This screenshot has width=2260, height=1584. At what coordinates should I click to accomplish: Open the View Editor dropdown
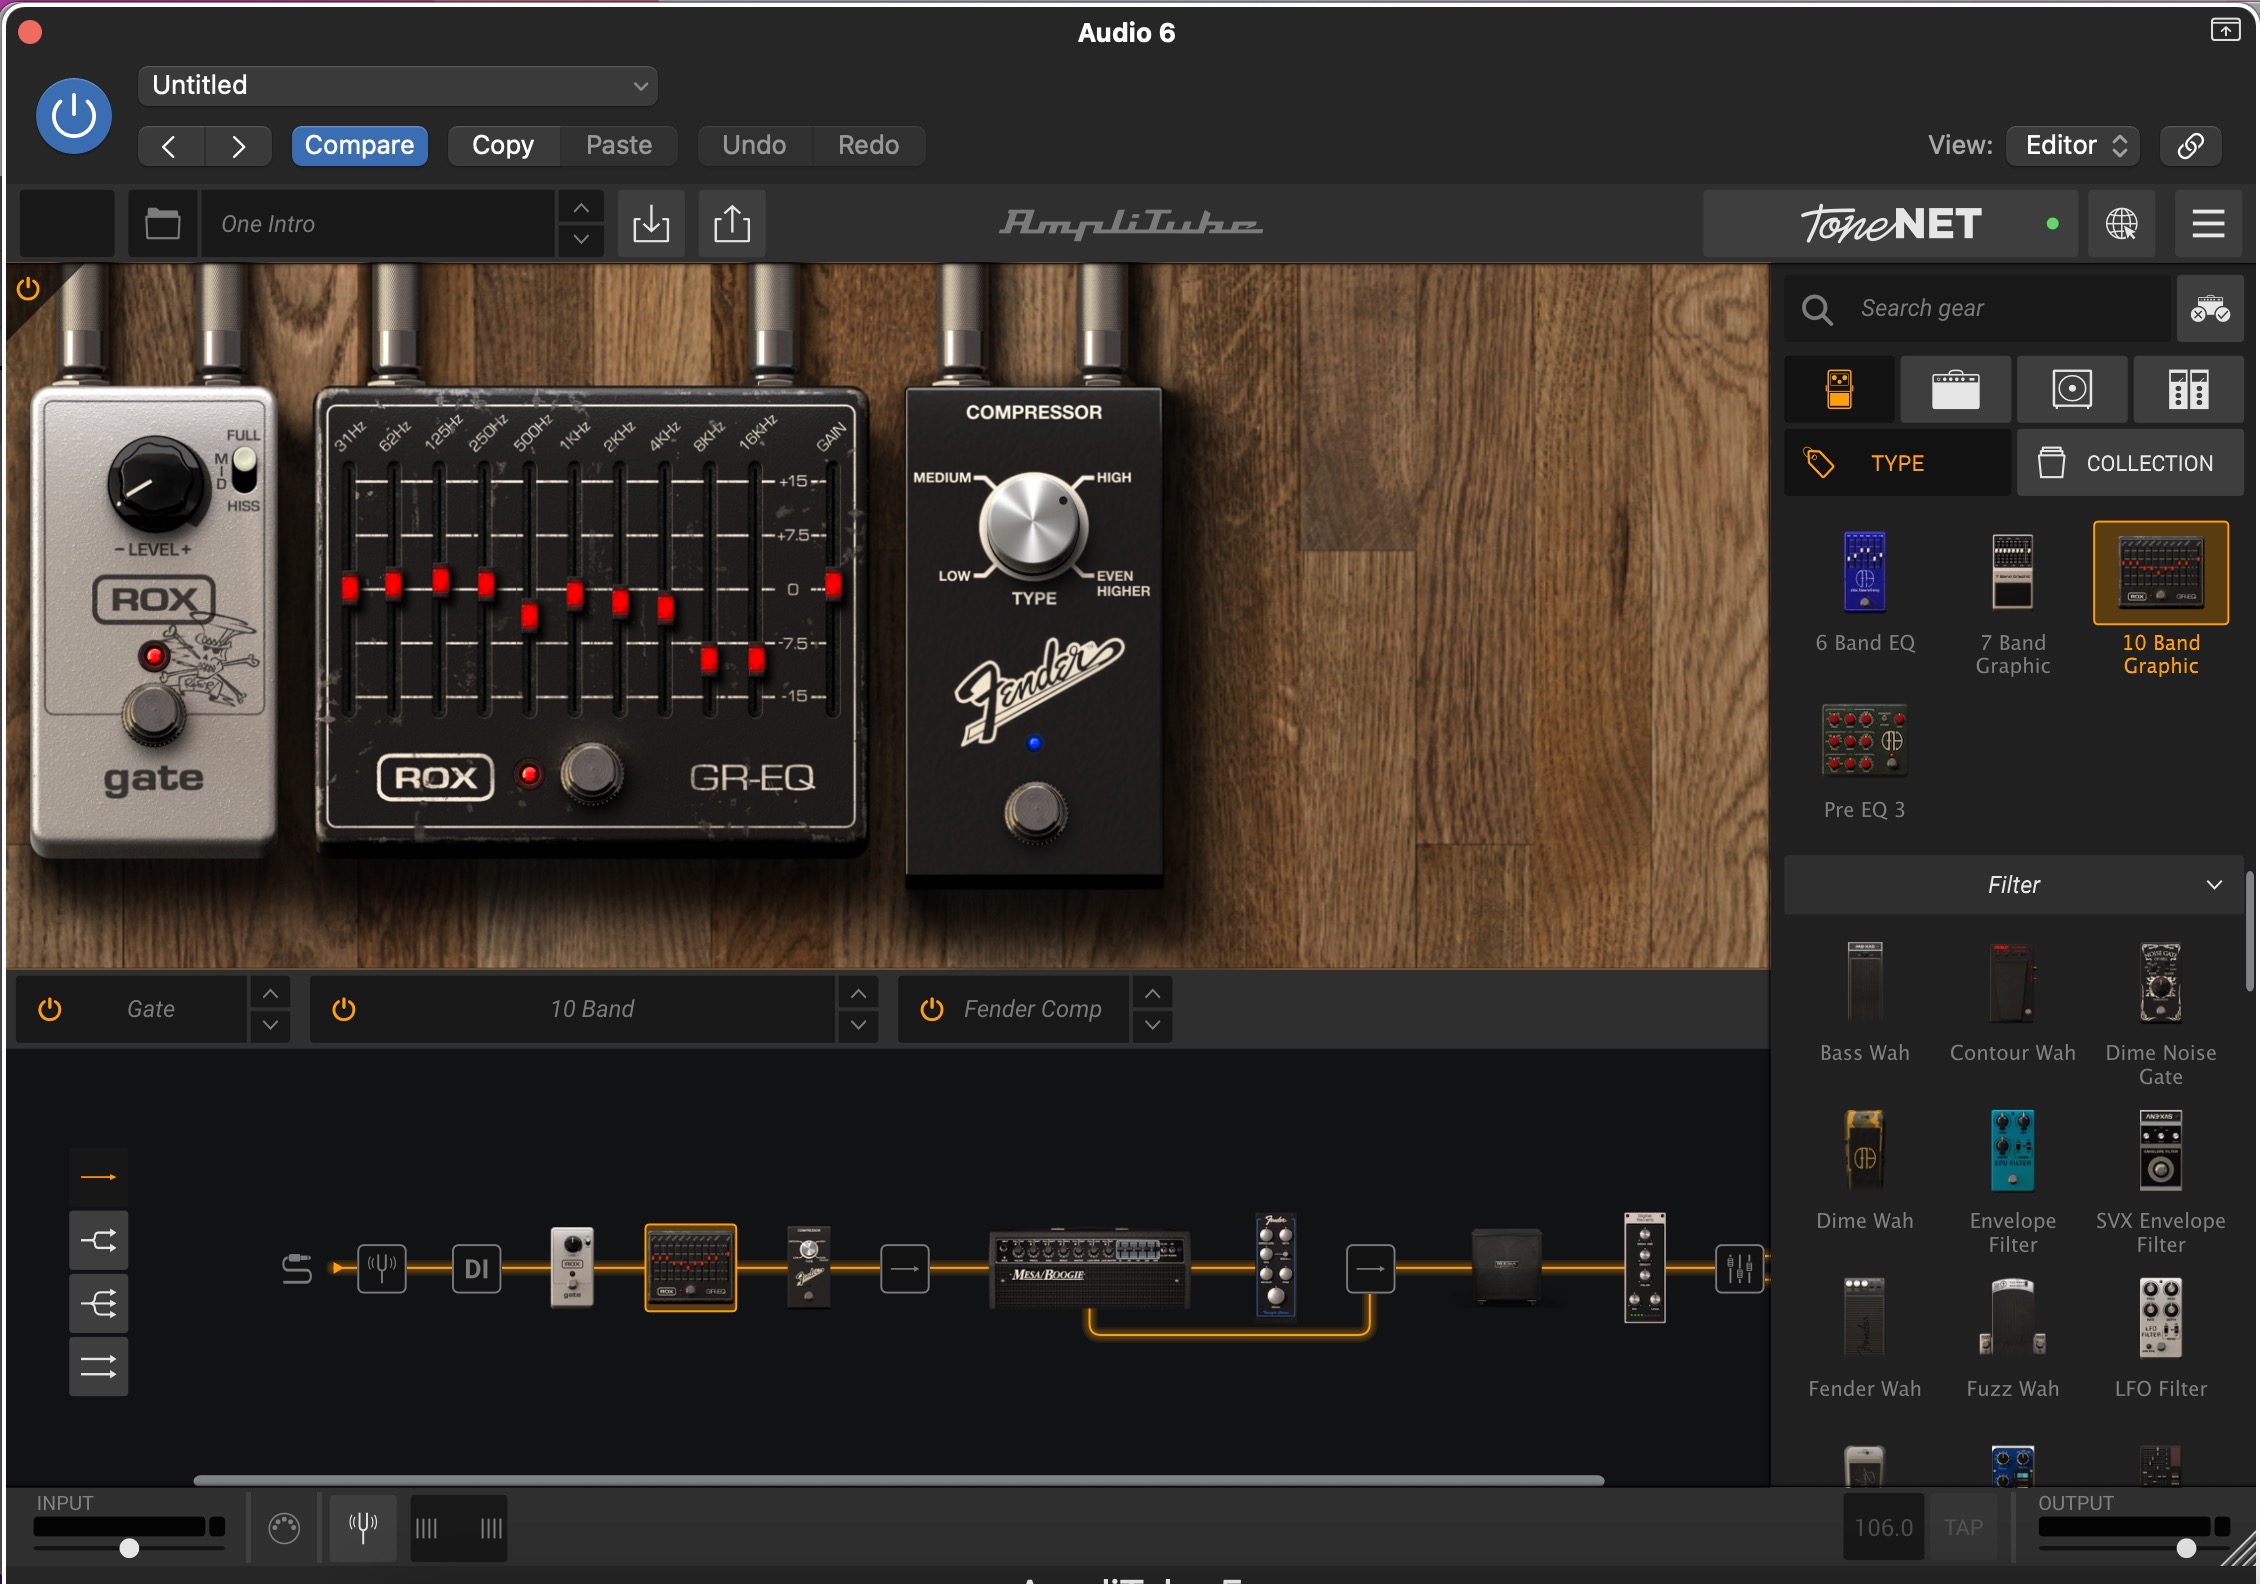tap(2074, 146)
